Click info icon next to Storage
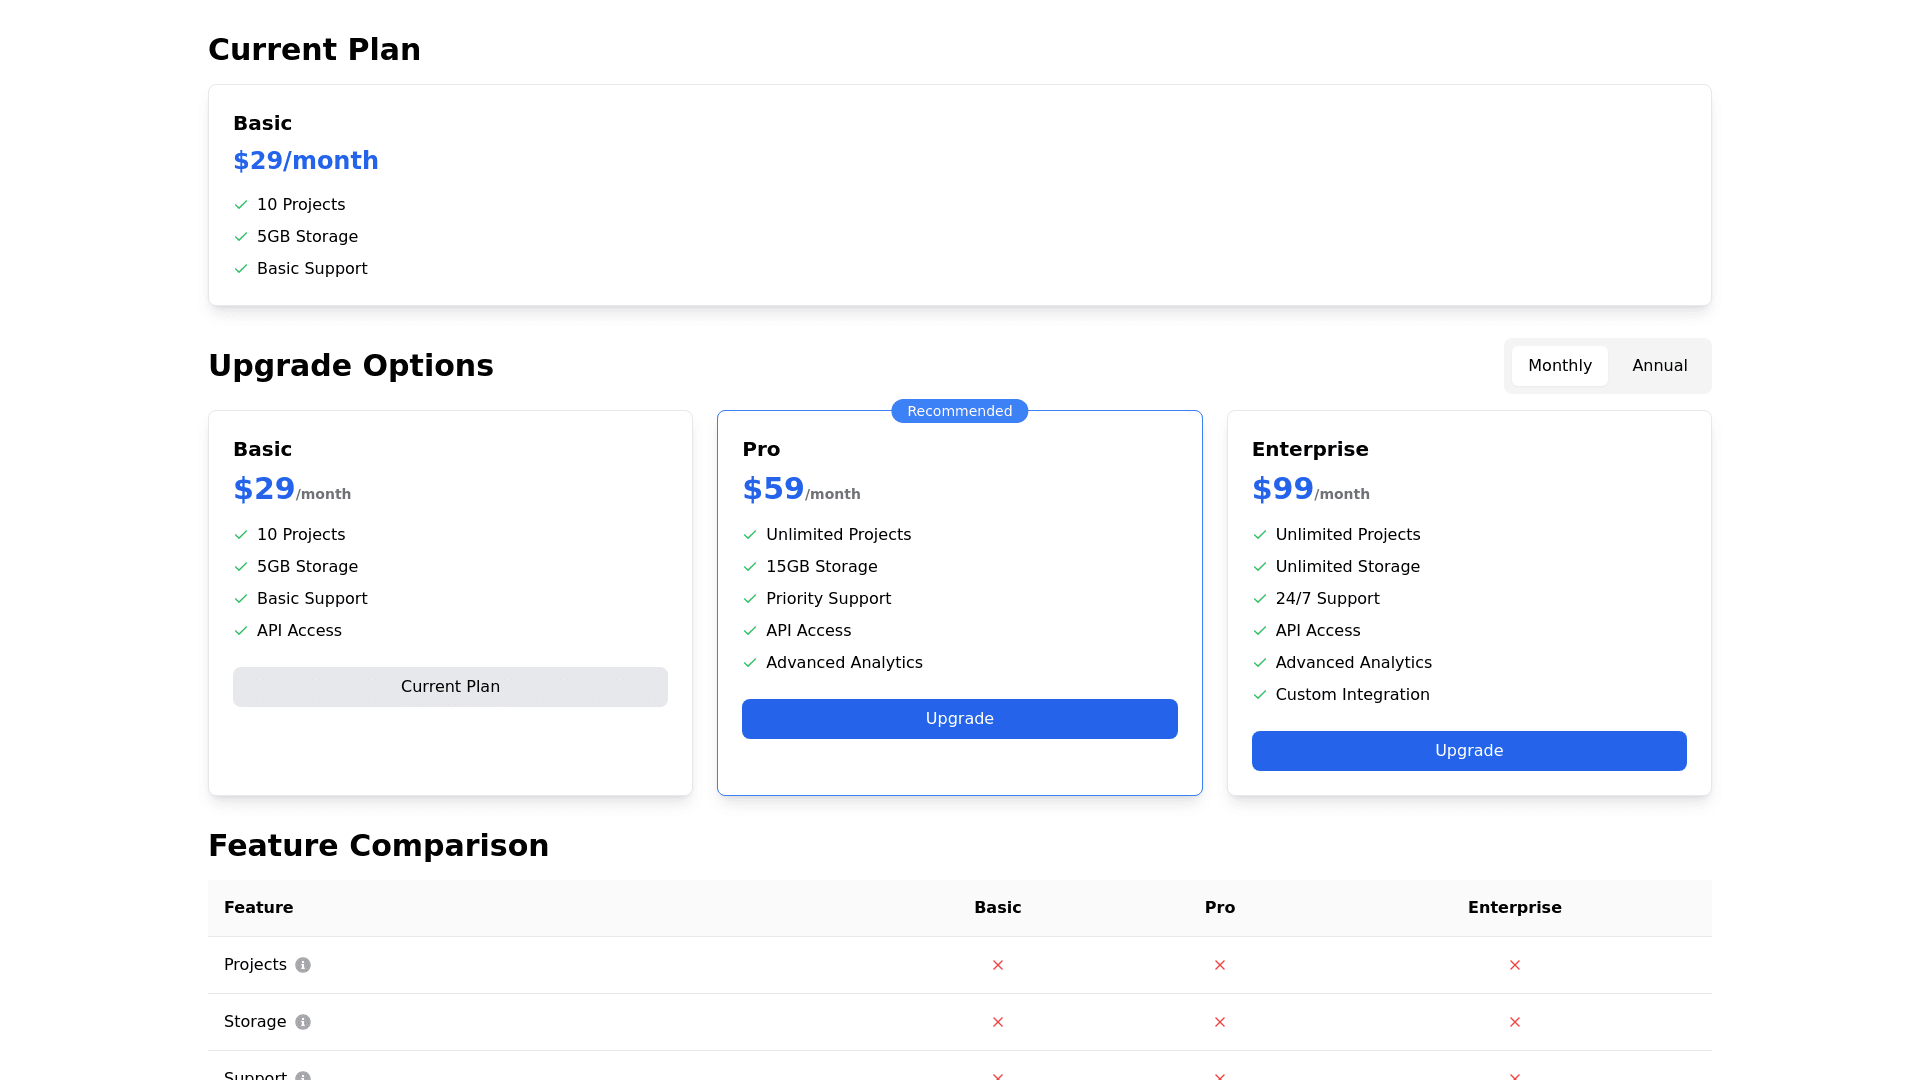The width and height of the screenshot is (1920, 1080). (303, 1022)
